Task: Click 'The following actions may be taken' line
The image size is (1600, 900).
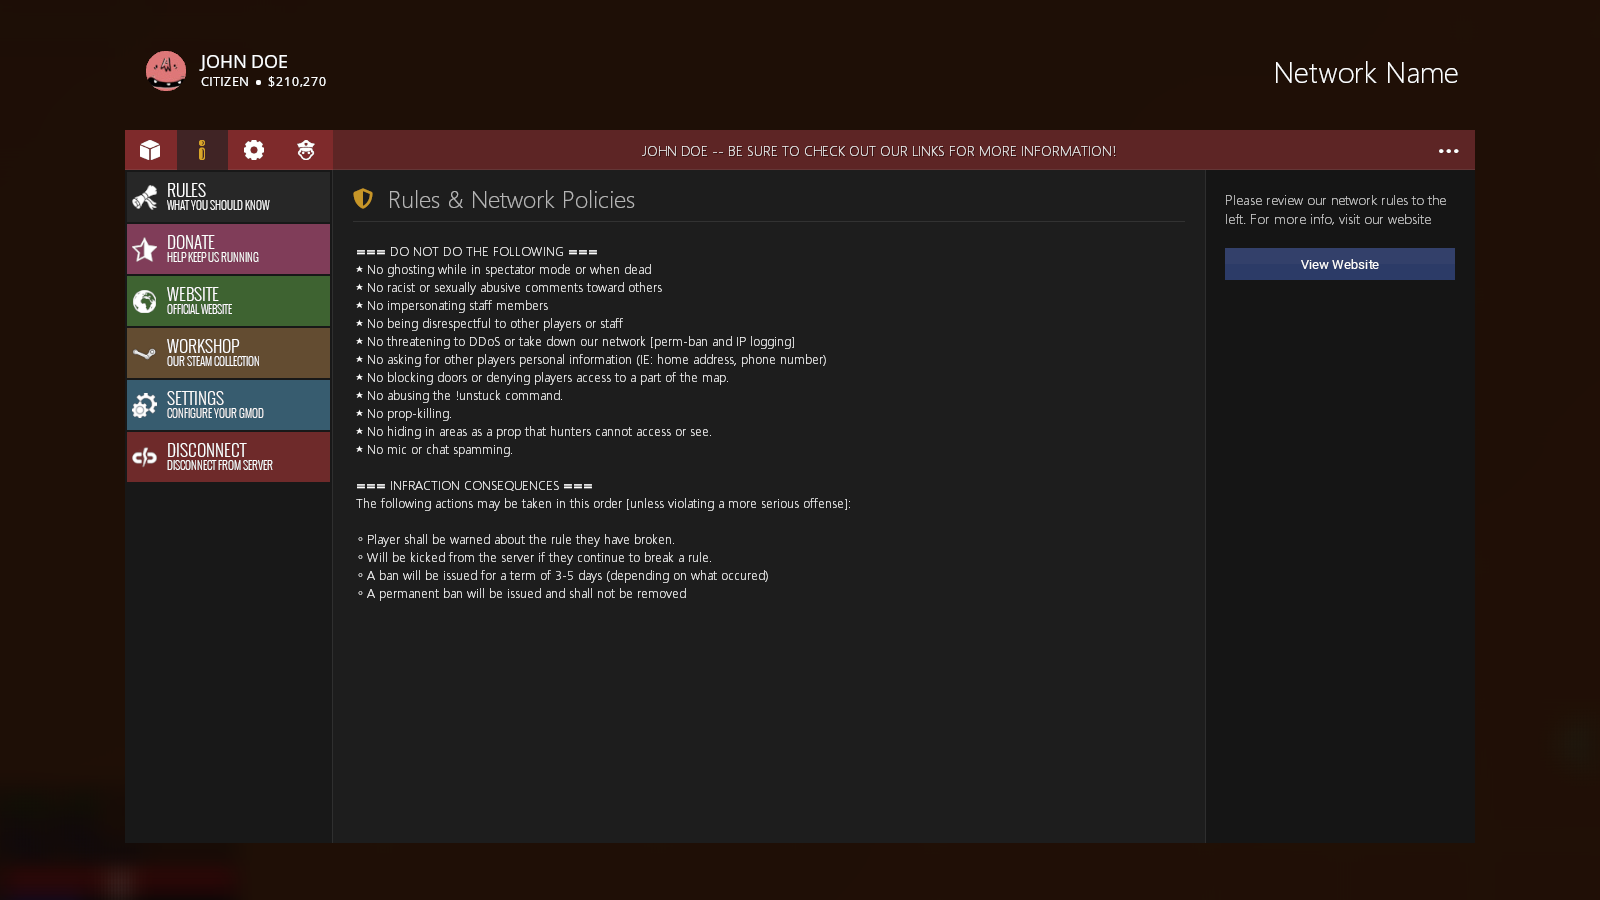Action: pyautogui.click(x=603, y=504)
